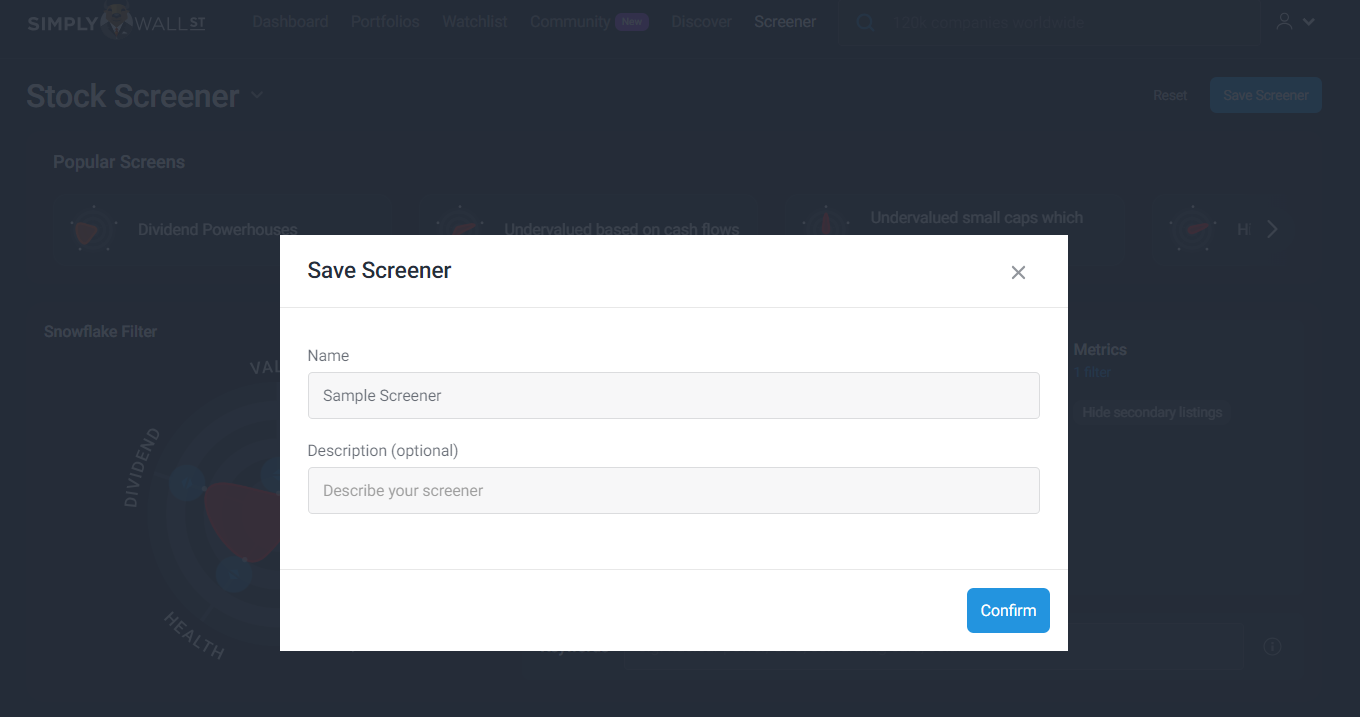Open the user account menu
This screenshot has width=1360, height=717.
click(x=1295, y=22)
